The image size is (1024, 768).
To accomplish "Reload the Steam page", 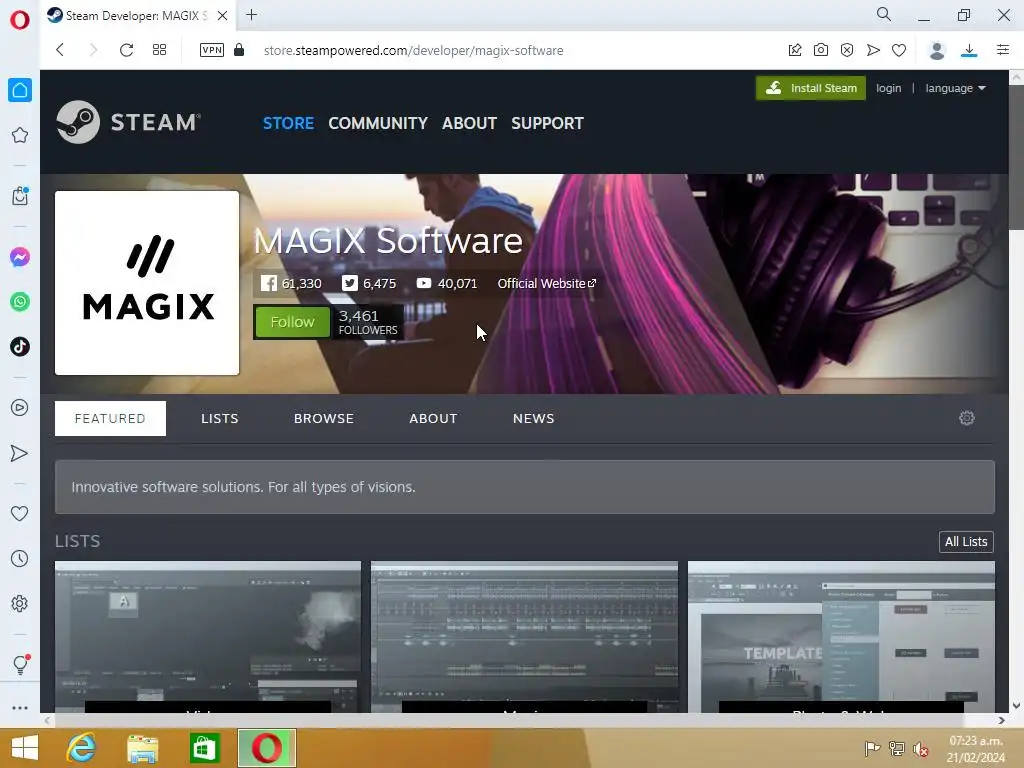I will [126, 50].
